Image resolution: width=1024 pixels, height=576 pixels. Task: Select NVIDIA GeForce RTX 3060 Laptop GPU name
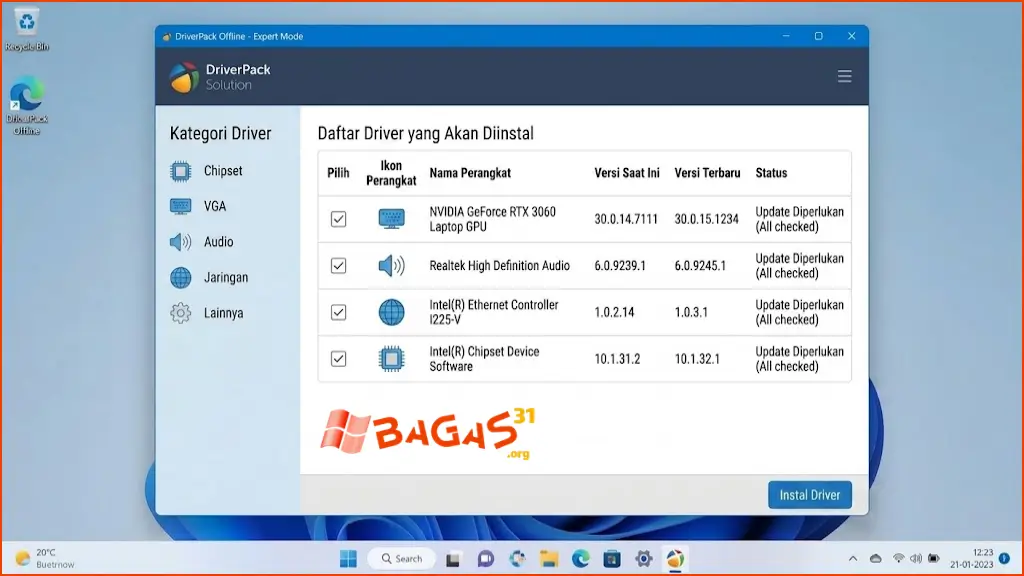tap(492, 219)
